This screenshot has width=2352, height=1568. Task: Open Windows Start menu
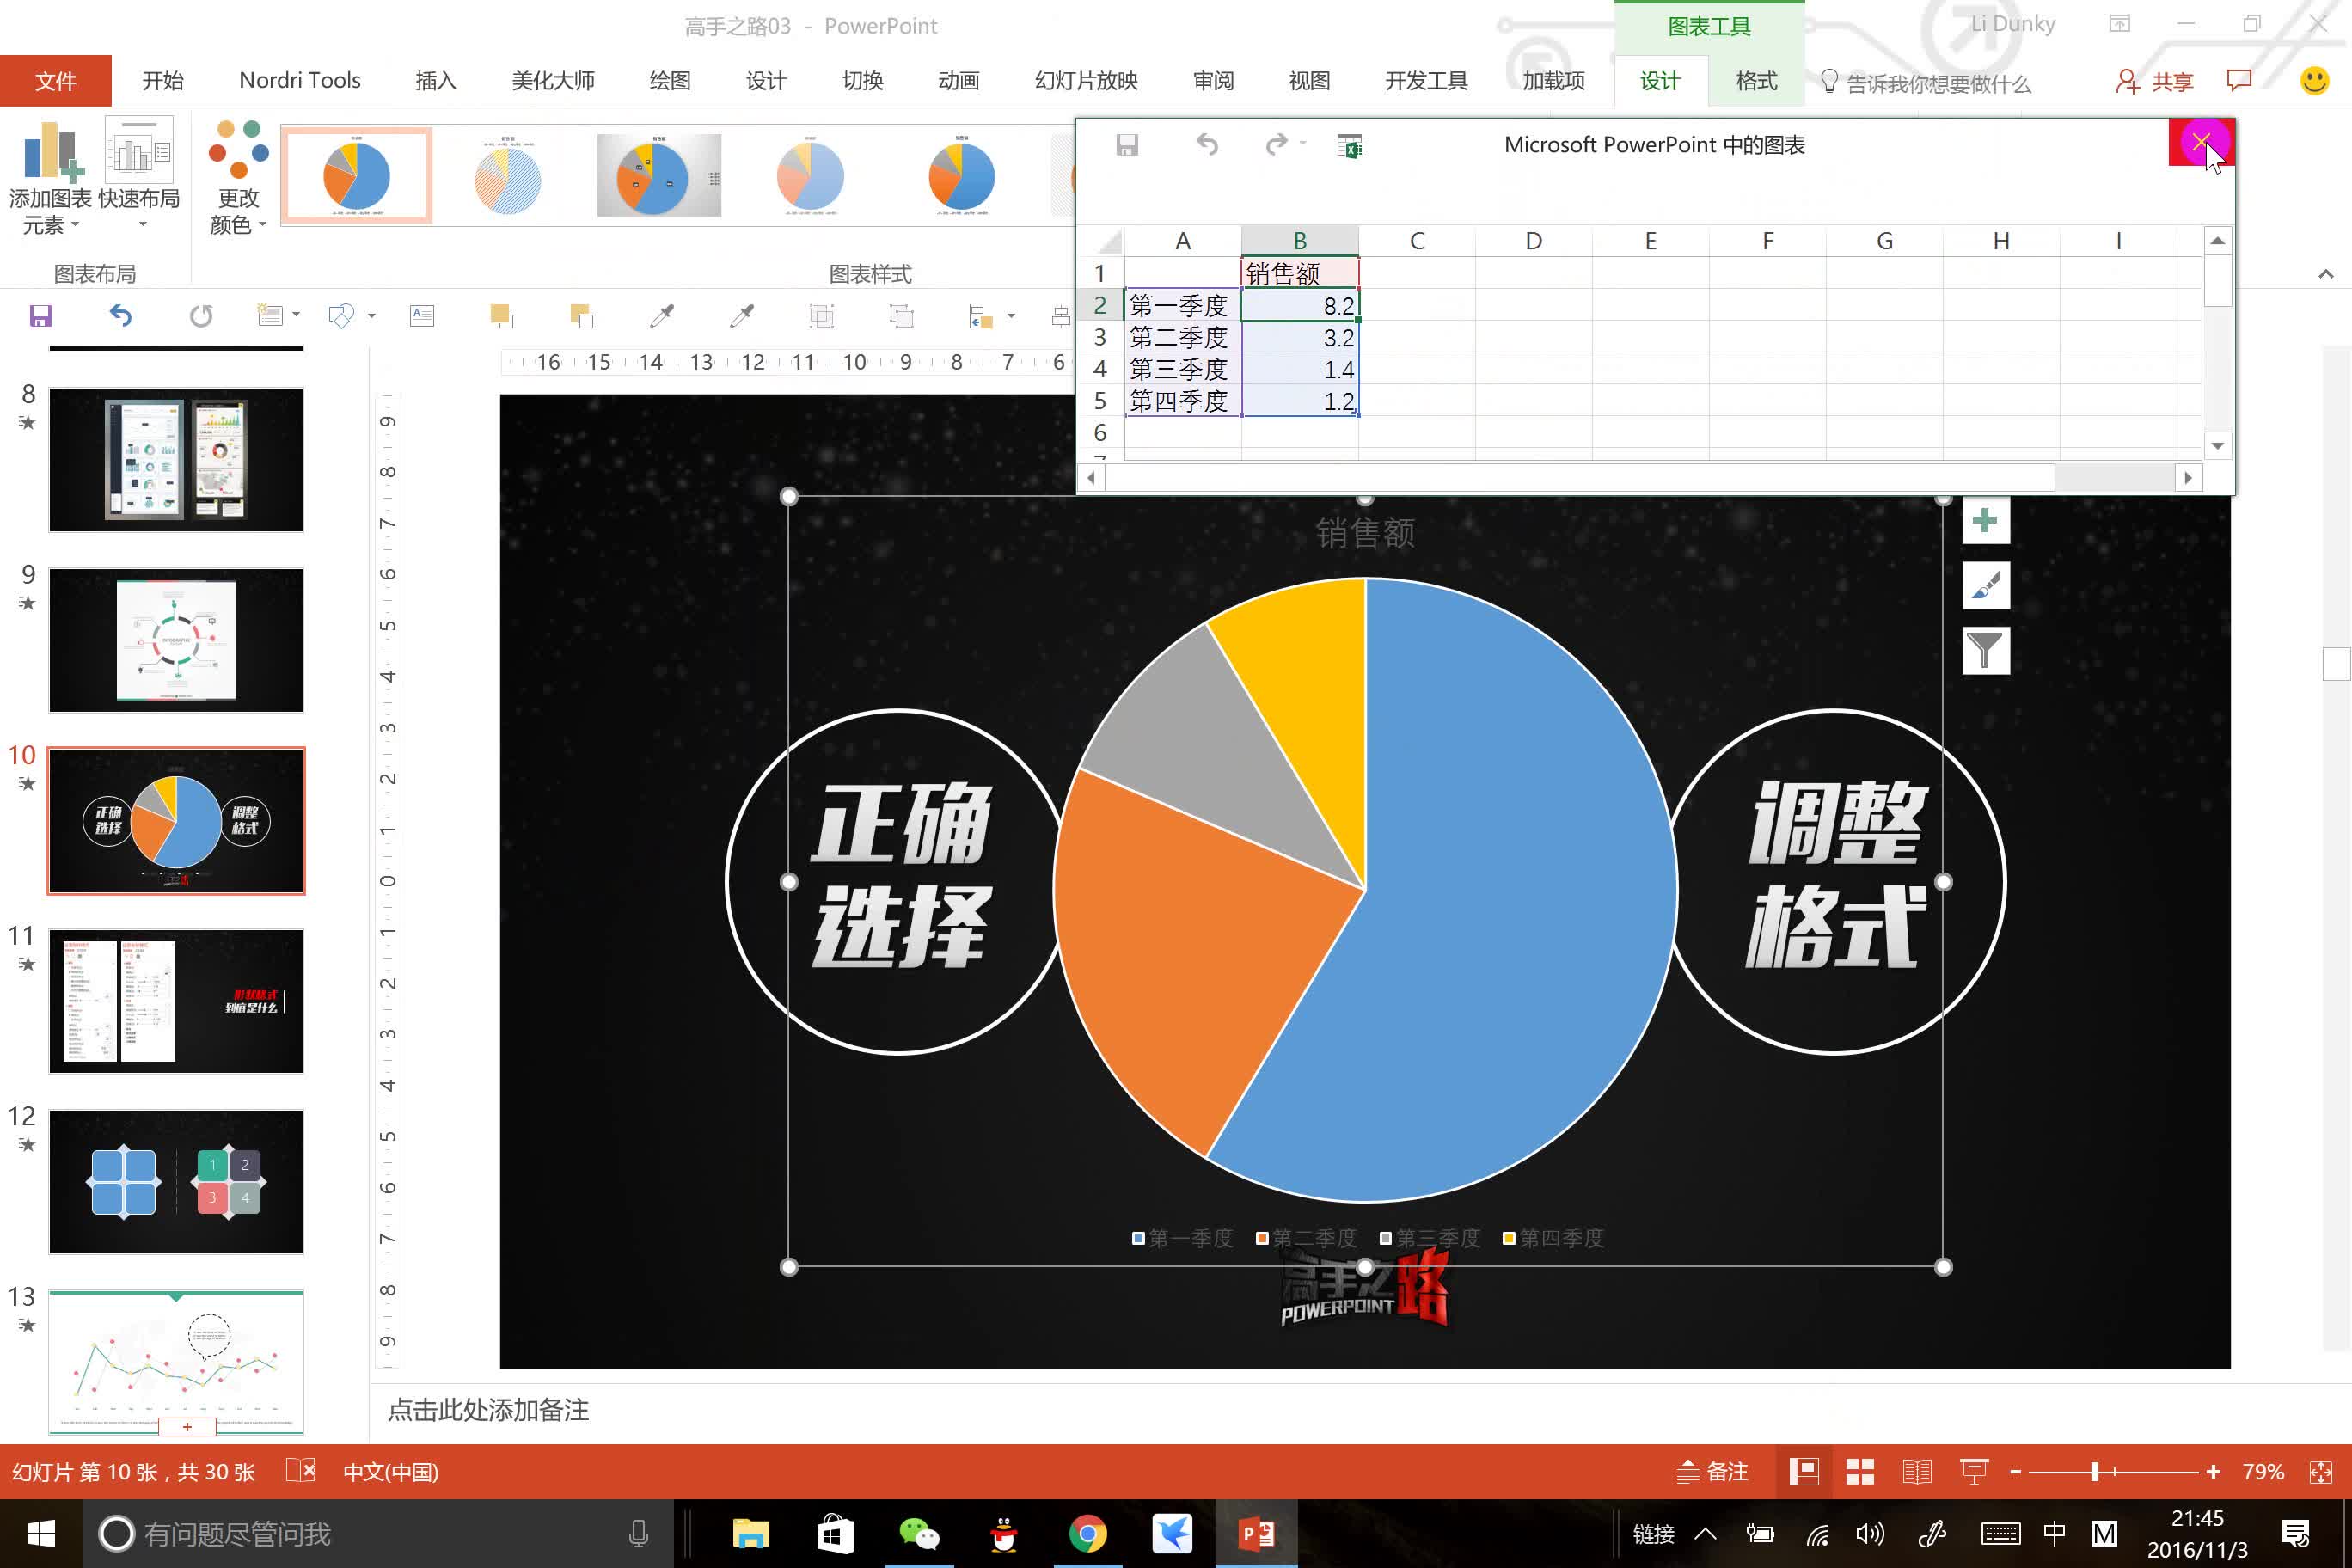(x=41, y=1533)
